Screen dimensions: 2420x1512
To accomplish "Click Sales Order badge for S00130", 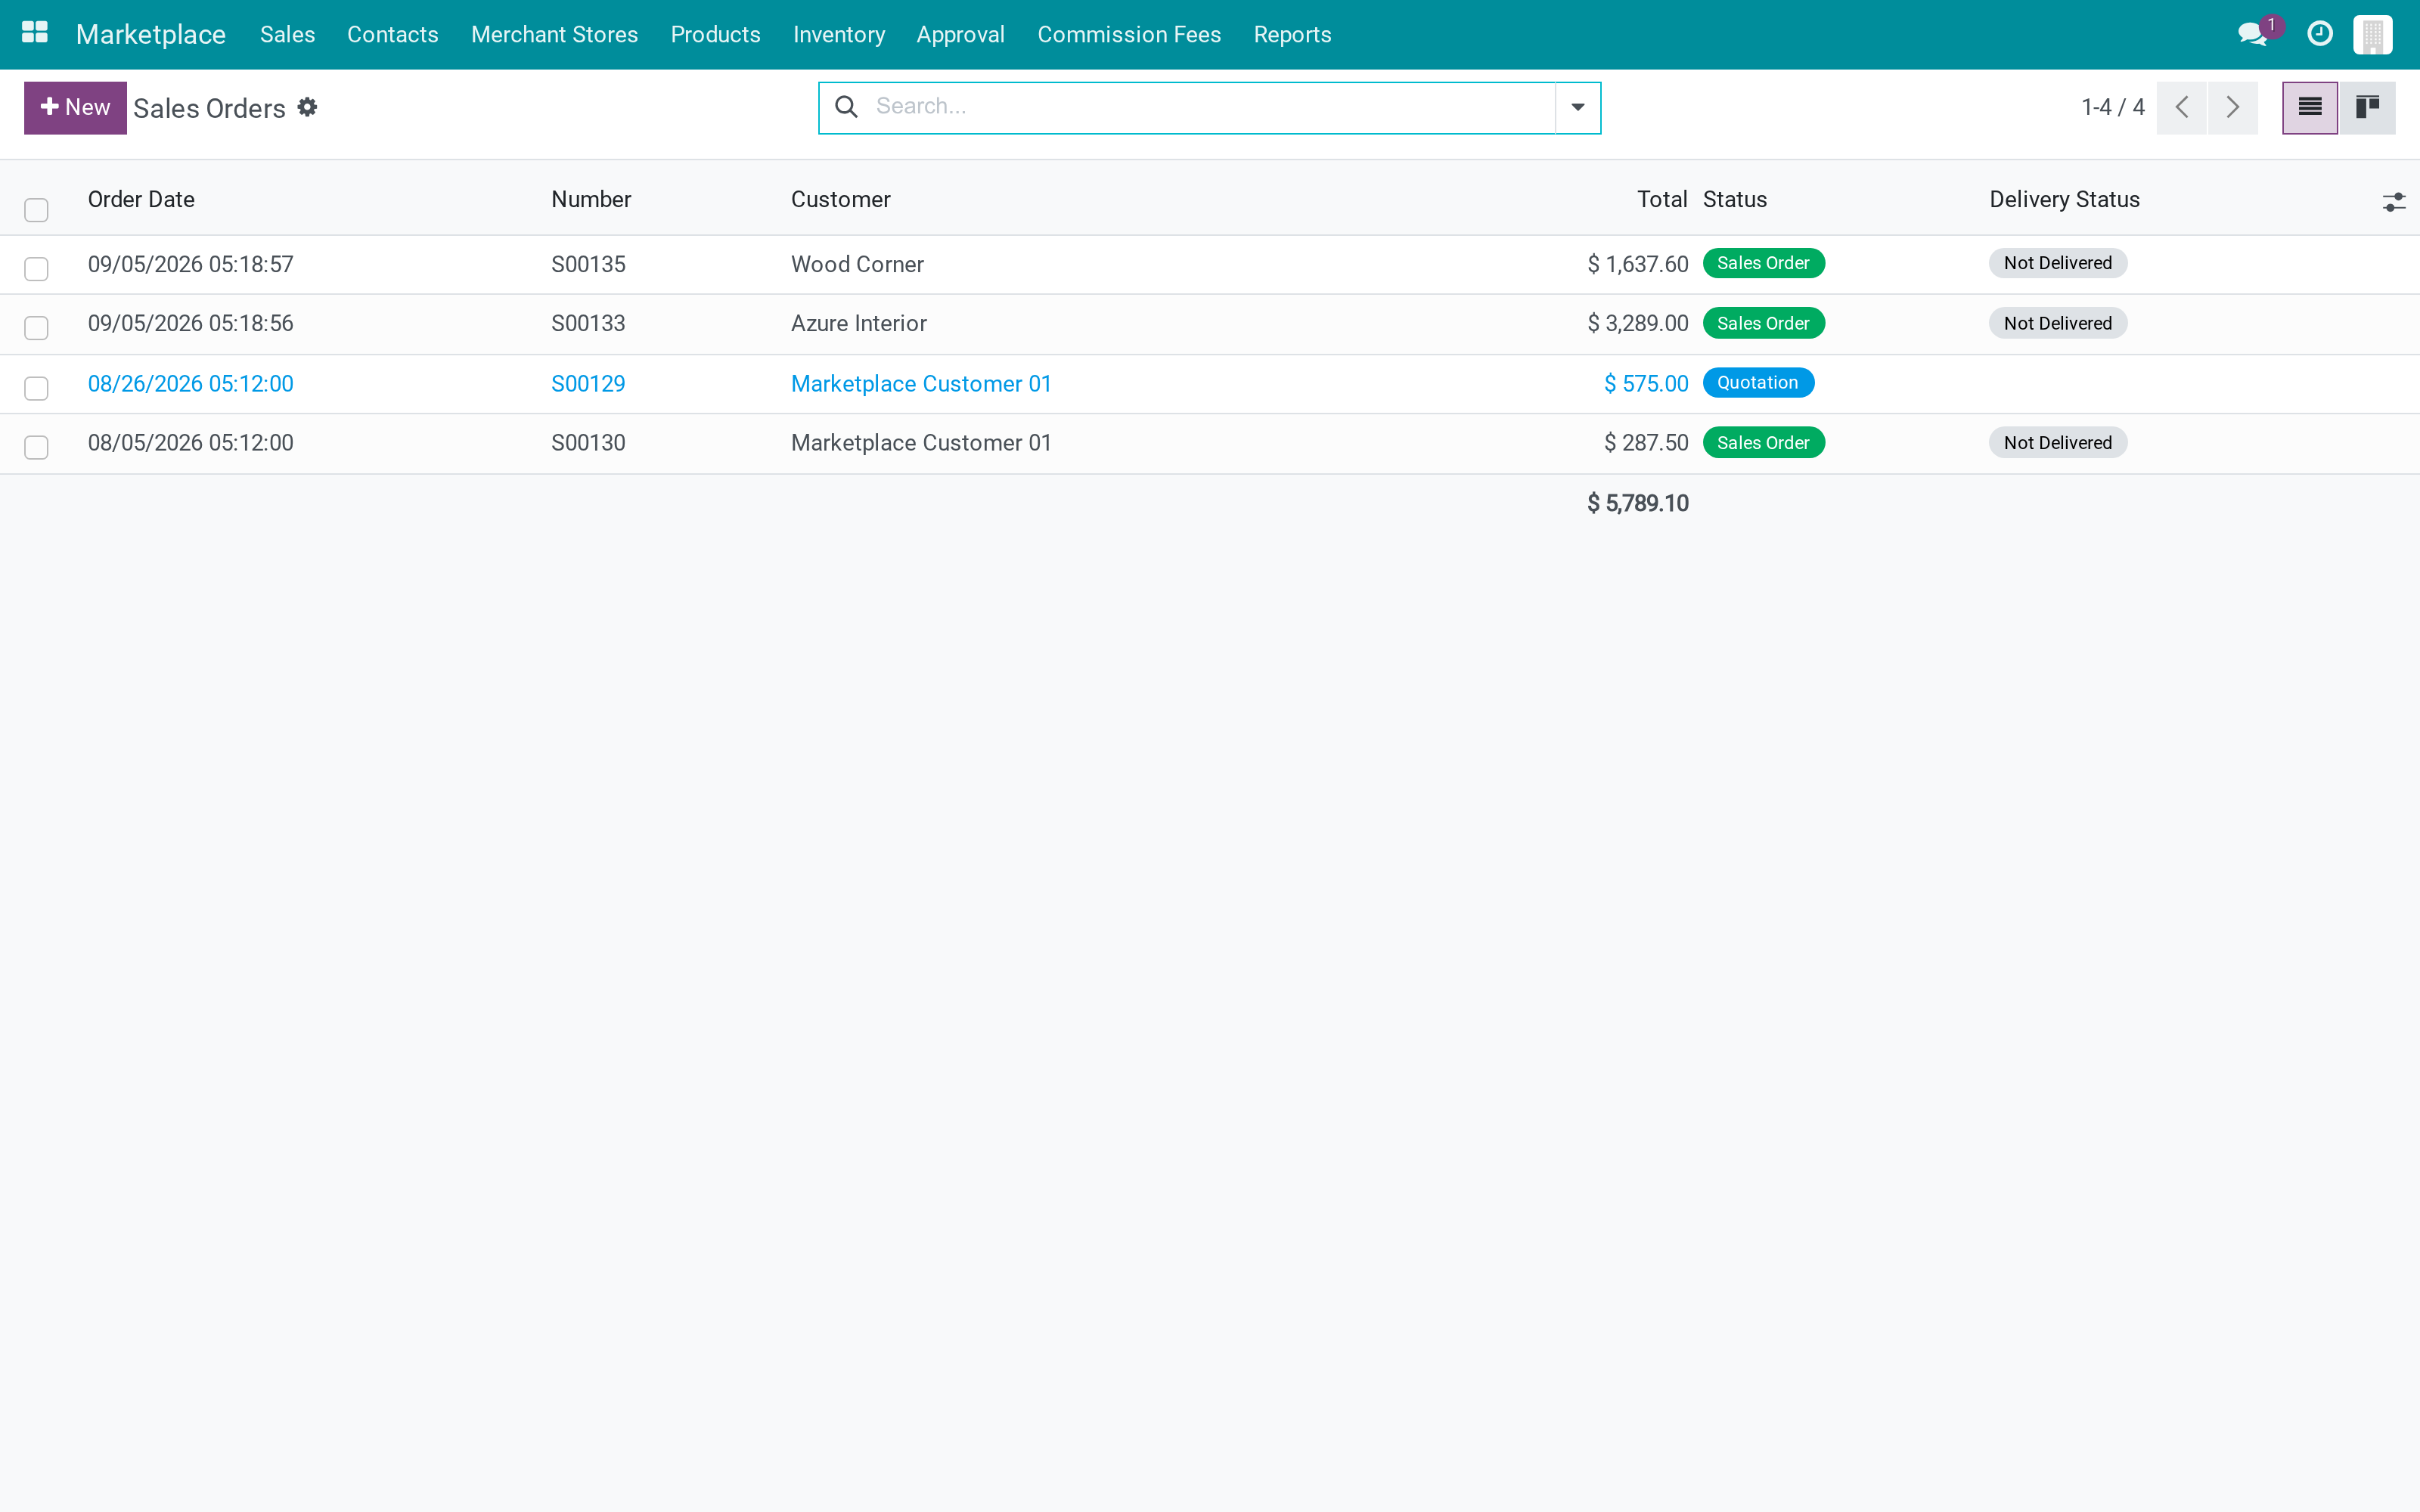I will (x=1763, y=442).
